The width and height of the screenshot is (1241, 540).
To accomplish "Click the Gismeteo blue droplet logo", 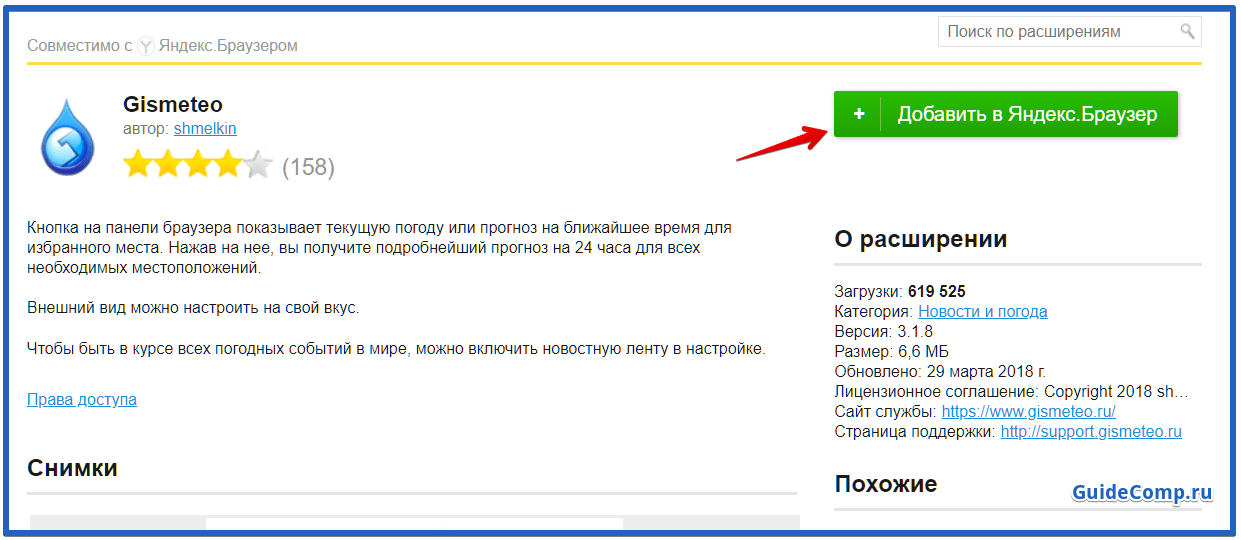I will coord(67,137).
